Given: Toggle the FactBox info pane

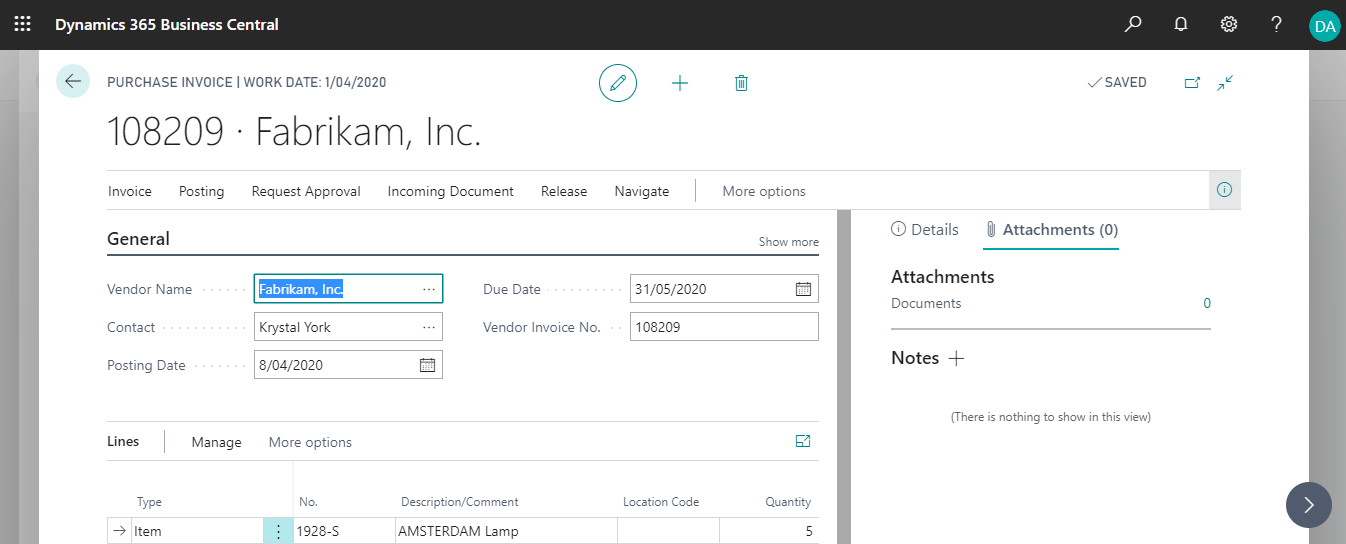Looking at the screenshot, I should click(x=1224, y=190).
